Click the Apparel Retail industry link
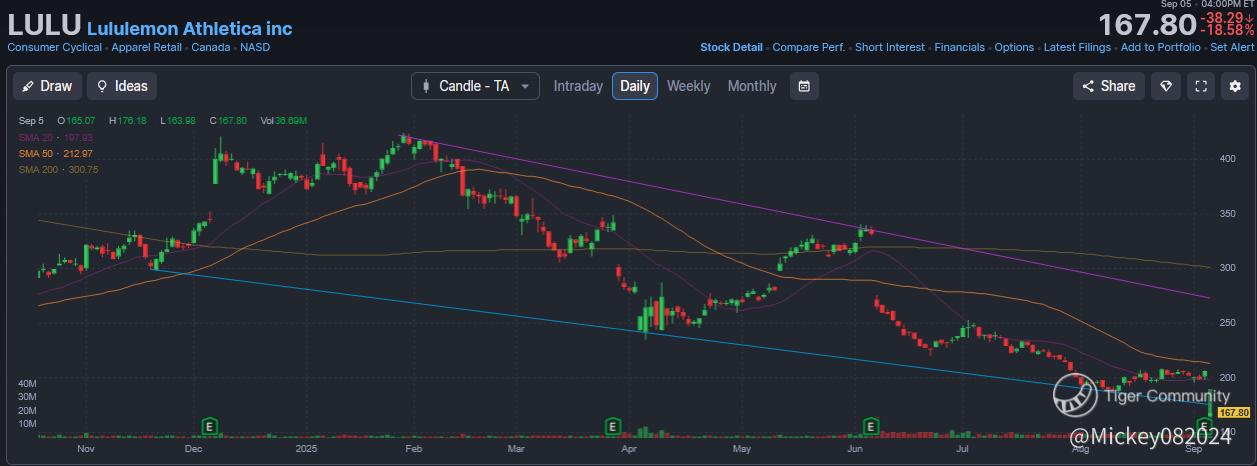The image size is (1257, 466). [x=148, y=47]
